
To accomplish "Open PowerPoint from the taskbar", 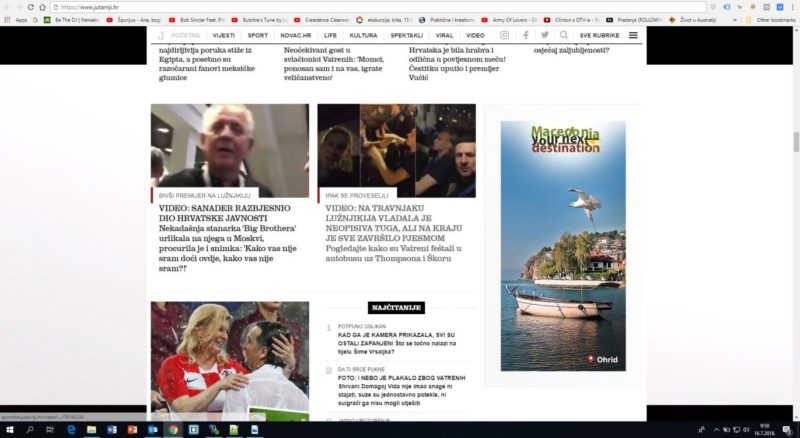I will (x=132, y=430).
